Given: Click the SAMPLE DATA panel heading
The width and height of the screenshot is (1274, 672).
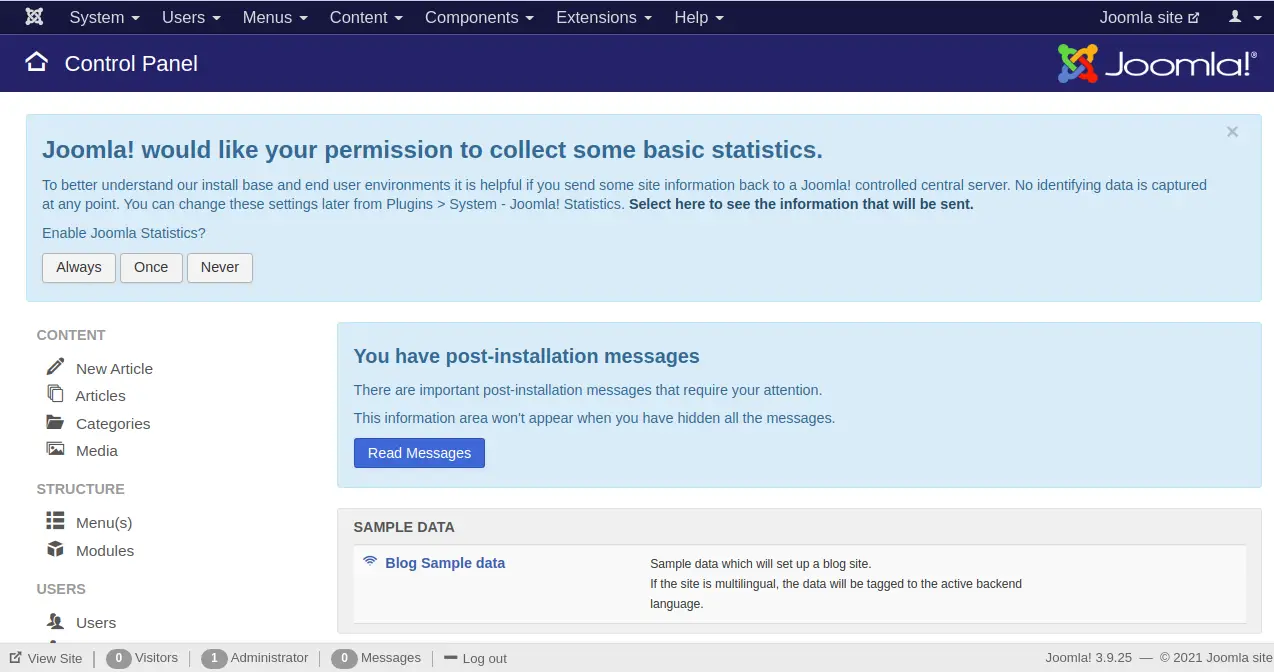Looking at the screenshot, I should [404, 527].
